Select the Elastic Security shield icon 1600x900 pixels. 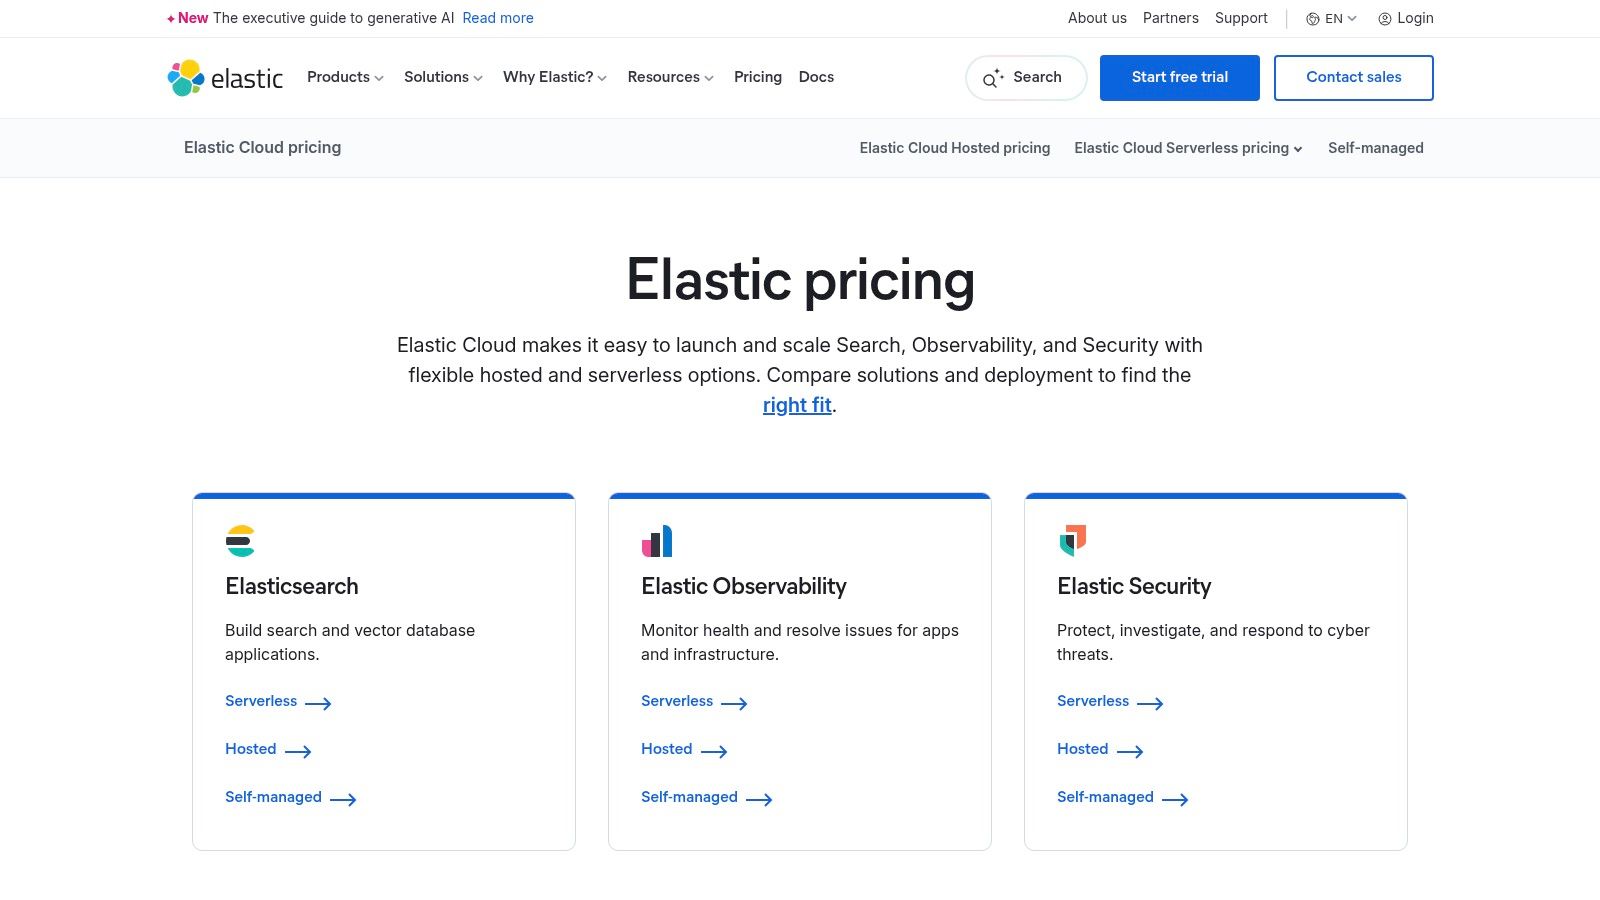point(1071,541)
